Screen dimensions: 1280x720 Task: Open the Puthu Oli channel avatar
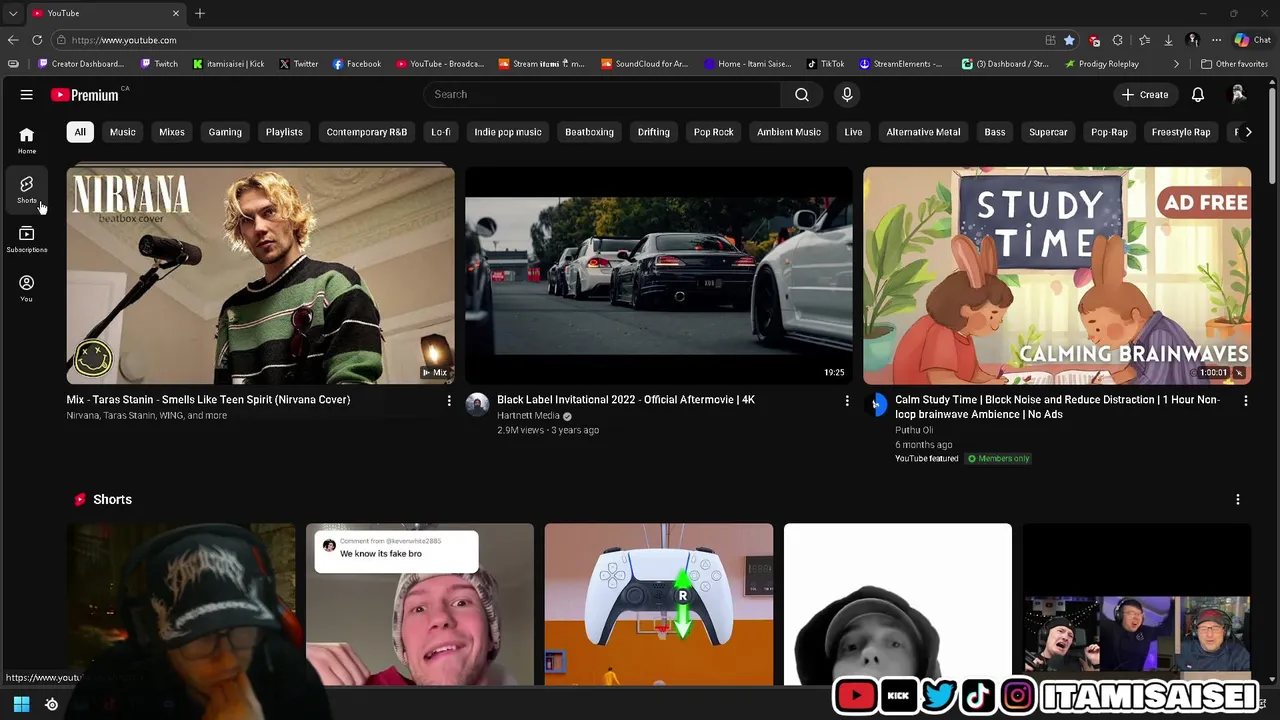point(876,404)
